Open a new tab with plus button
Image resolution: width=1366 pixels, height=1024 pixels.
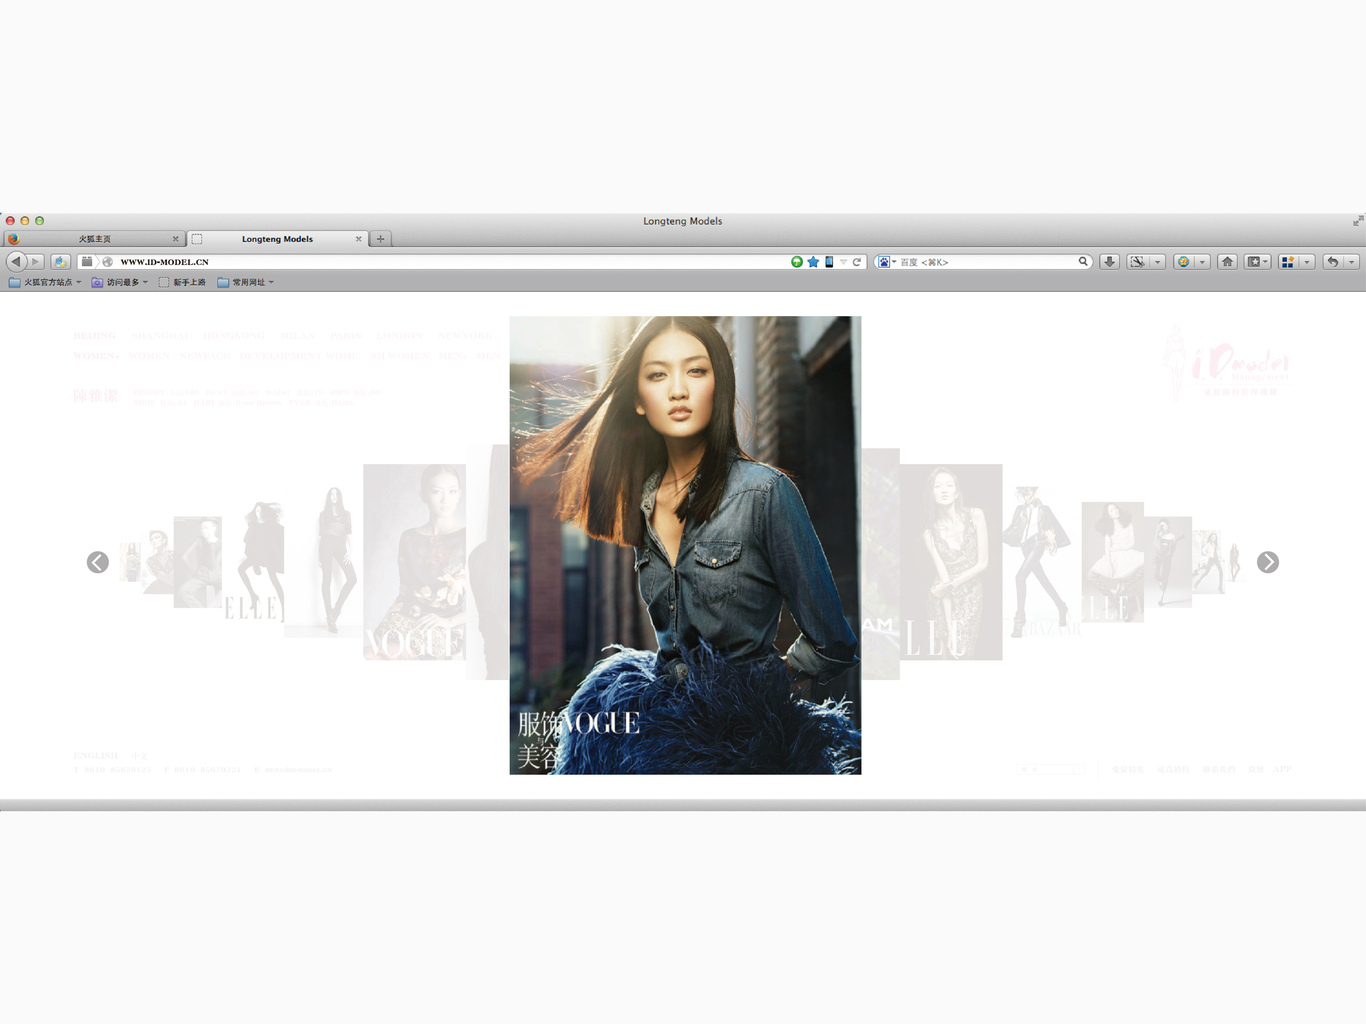380,239
